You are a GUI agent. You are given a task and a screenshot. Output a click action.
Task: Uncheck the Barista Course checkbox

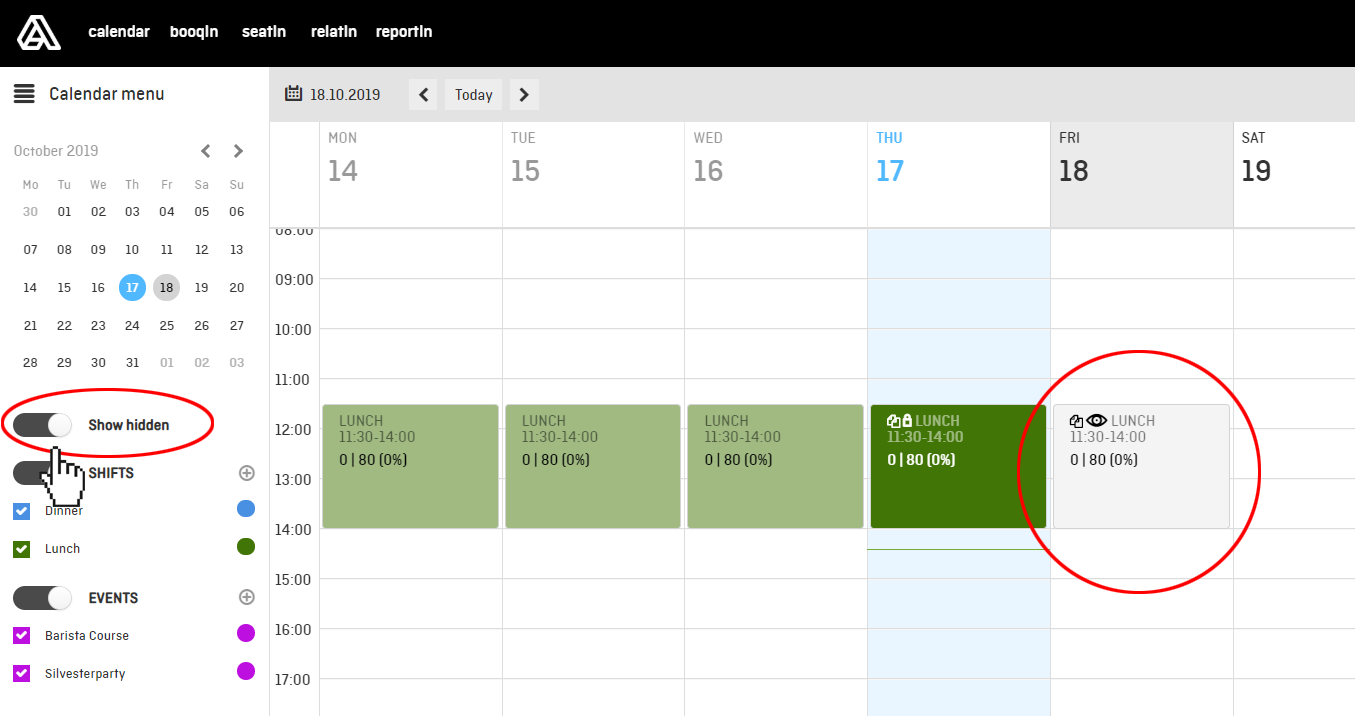(21, 636)
